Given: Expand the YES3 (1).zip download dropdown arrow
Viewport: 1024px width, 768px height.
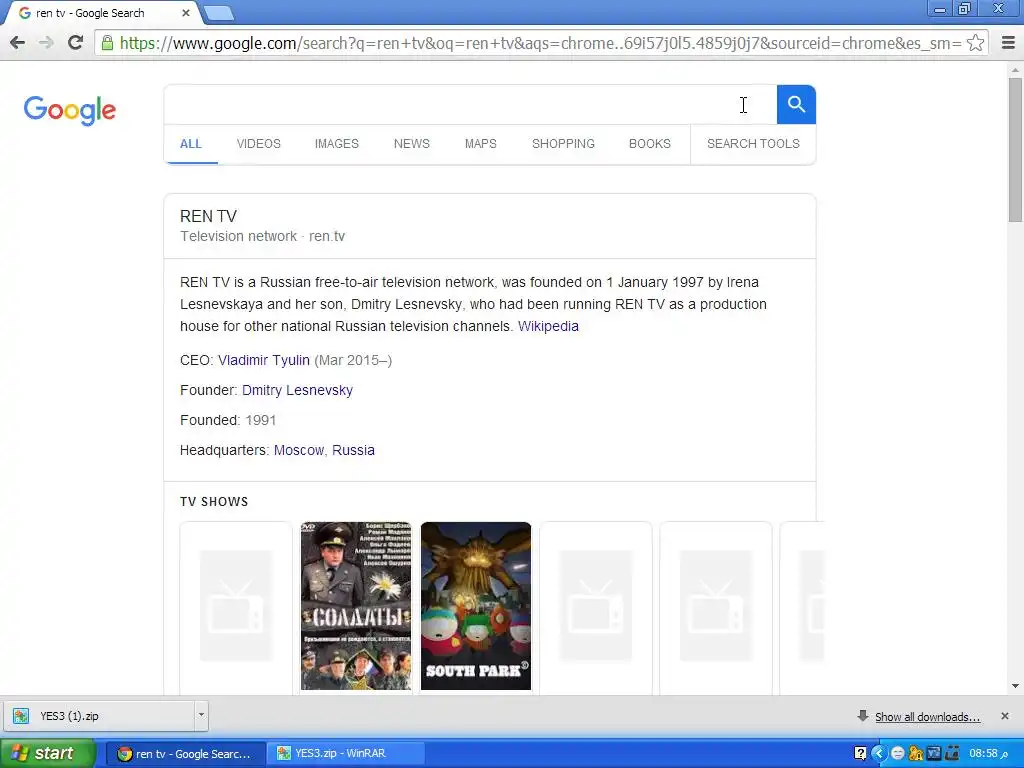Looking at the screenshot, I should click(x=201, y=715).
